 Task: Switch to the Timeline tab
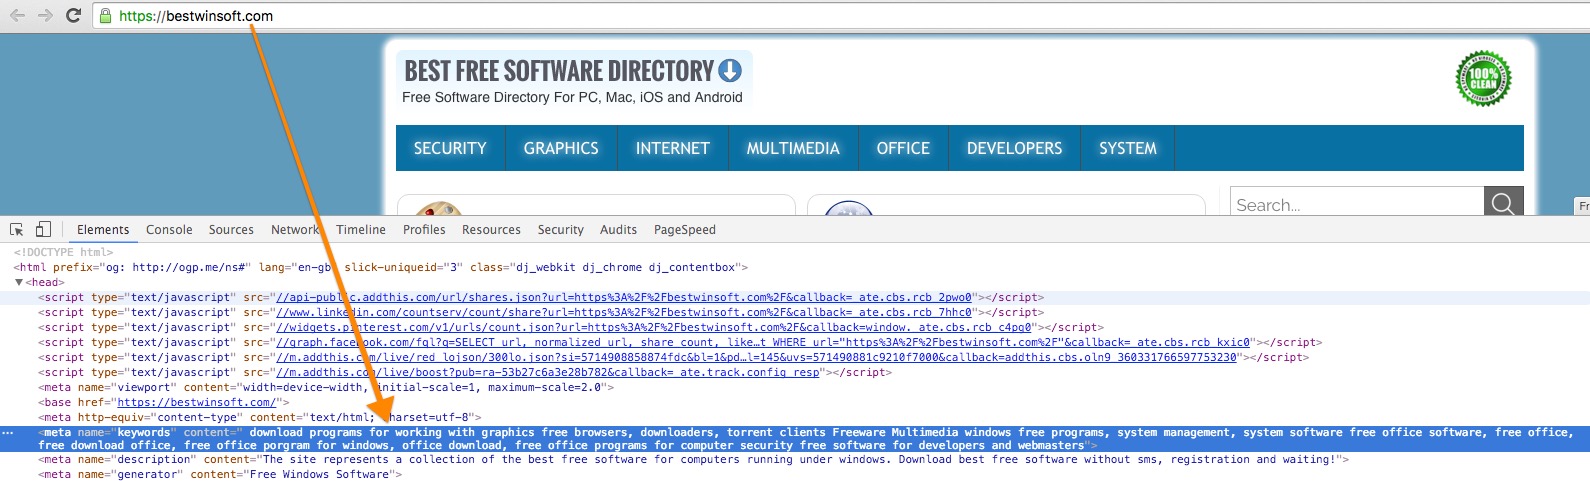click(x=361, y=230)
